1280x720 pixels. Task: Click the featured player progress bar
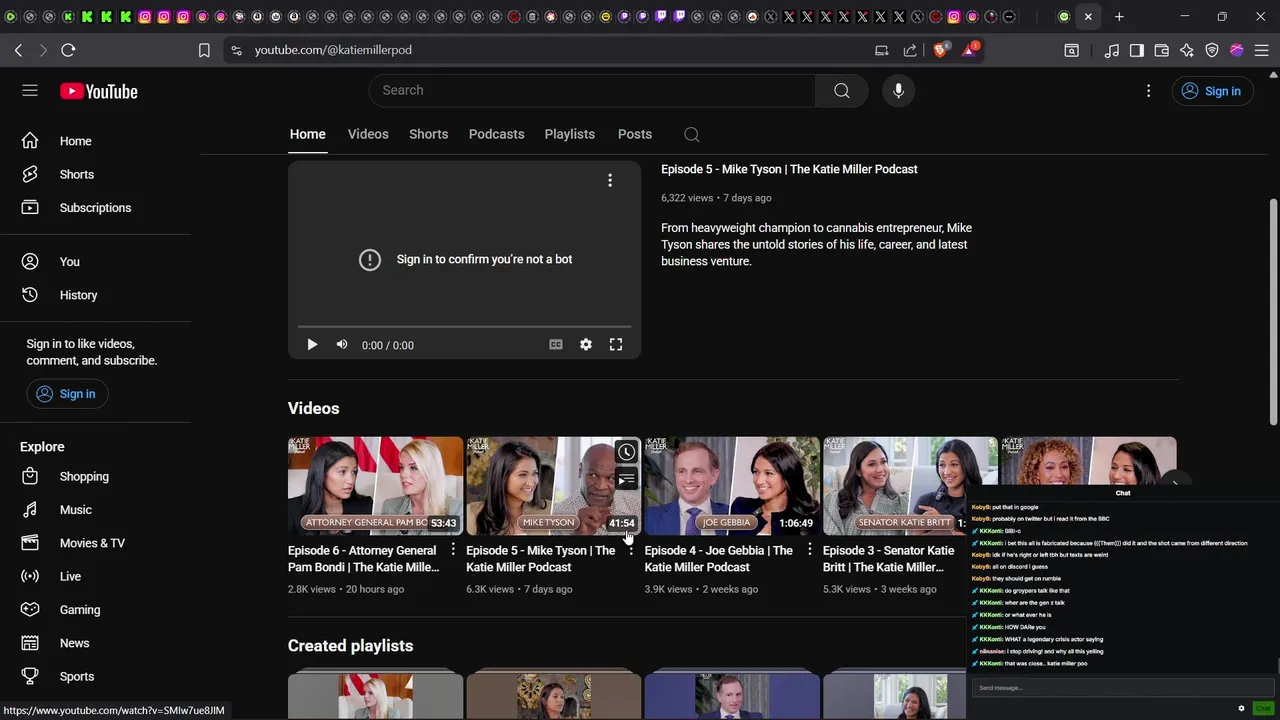point(464,326)
